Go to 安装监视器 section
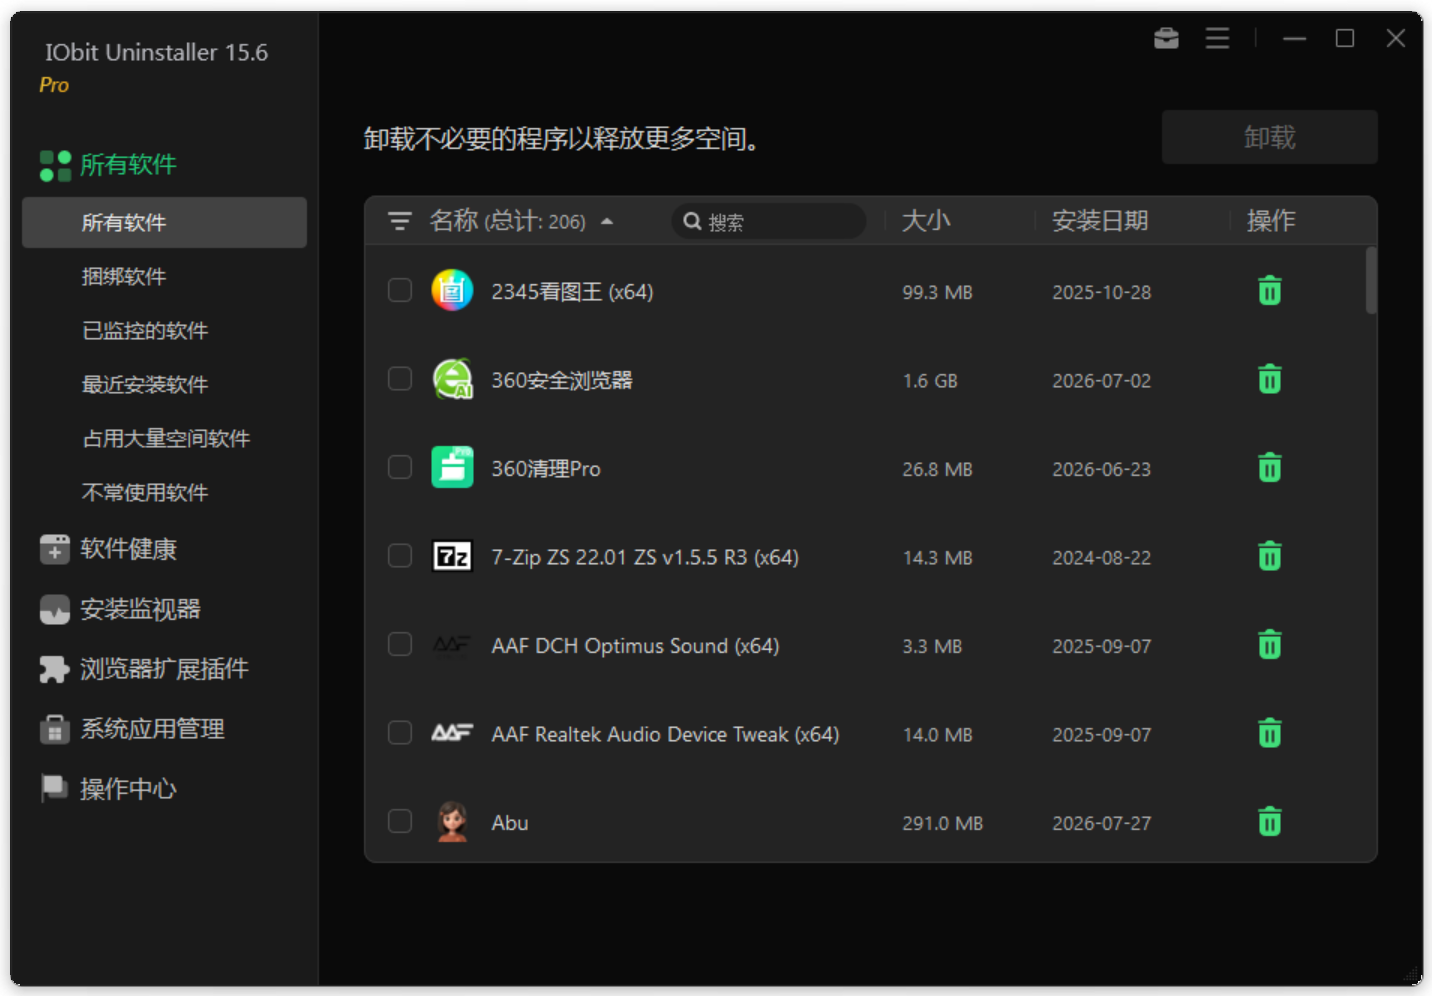 (140, 609)
